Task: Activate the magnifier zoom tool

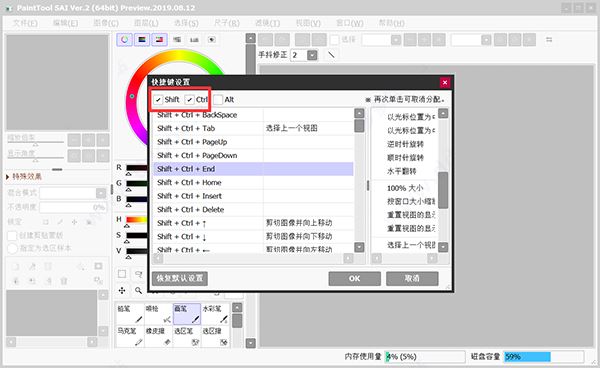Action: point(139,291)
